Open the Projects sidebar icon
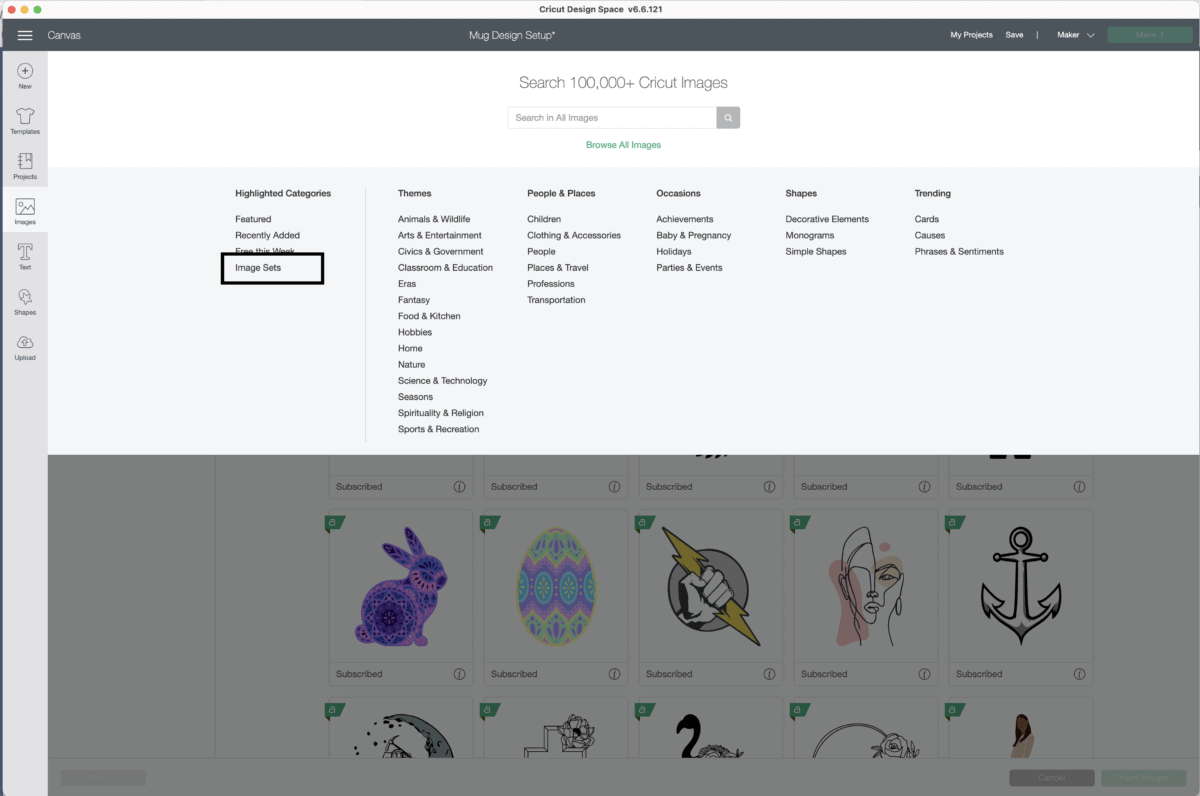 (25, 161)
